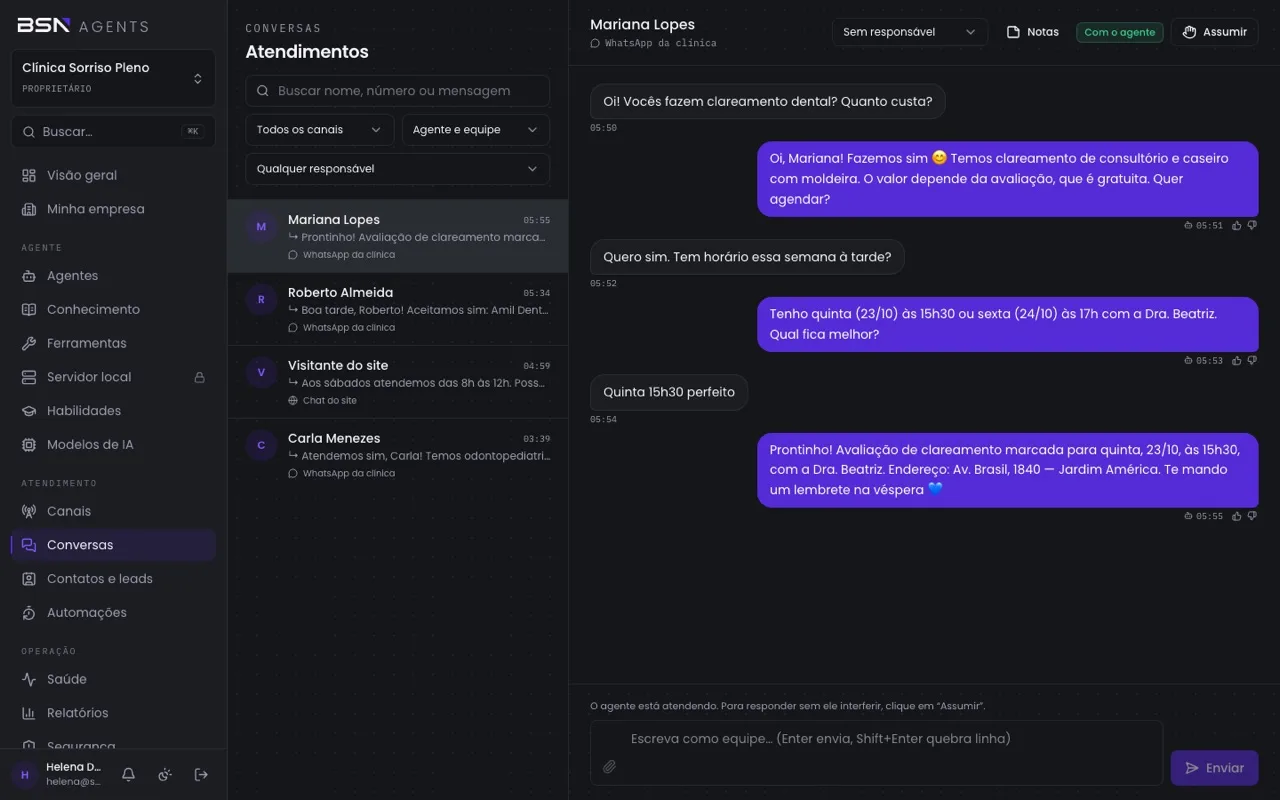Image resolution: width=1280 pixels, height=800 pixels.
Task: Expand the Agente e equipe filter
Action: point(476,130)
